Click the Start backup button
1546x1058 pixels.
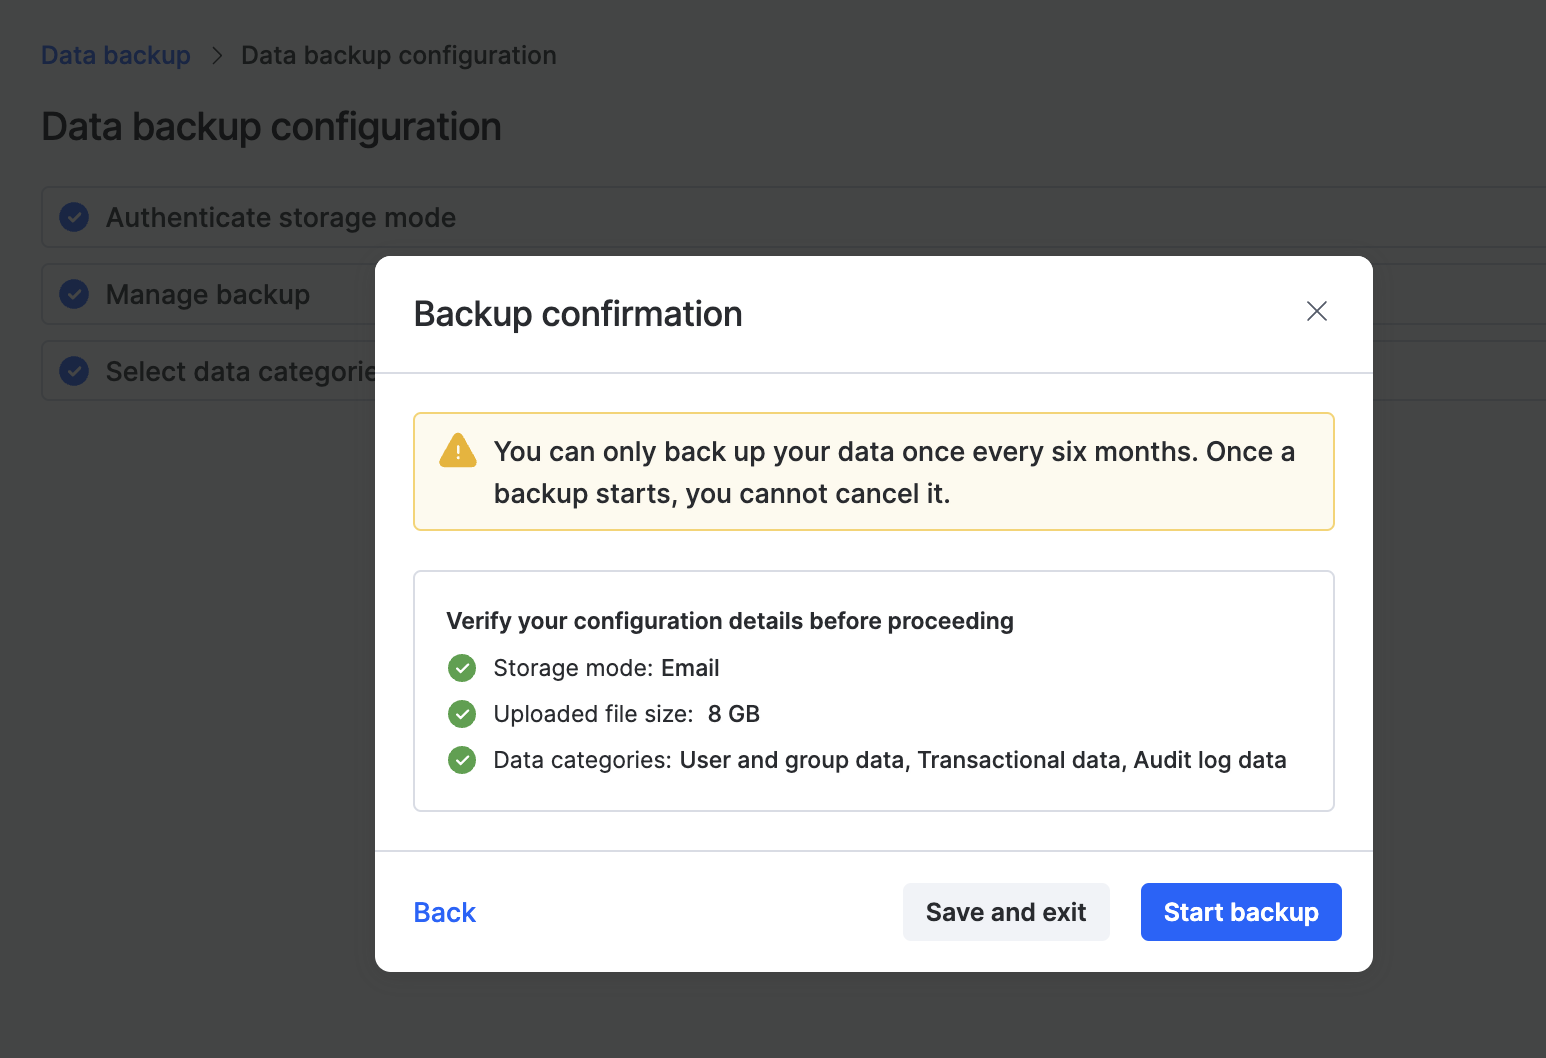point(1241,912)
